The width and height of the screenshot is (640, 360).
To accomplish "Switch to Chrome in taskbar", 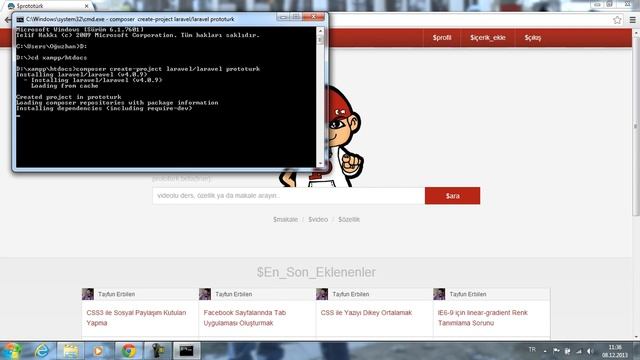I will coord(129,351).
